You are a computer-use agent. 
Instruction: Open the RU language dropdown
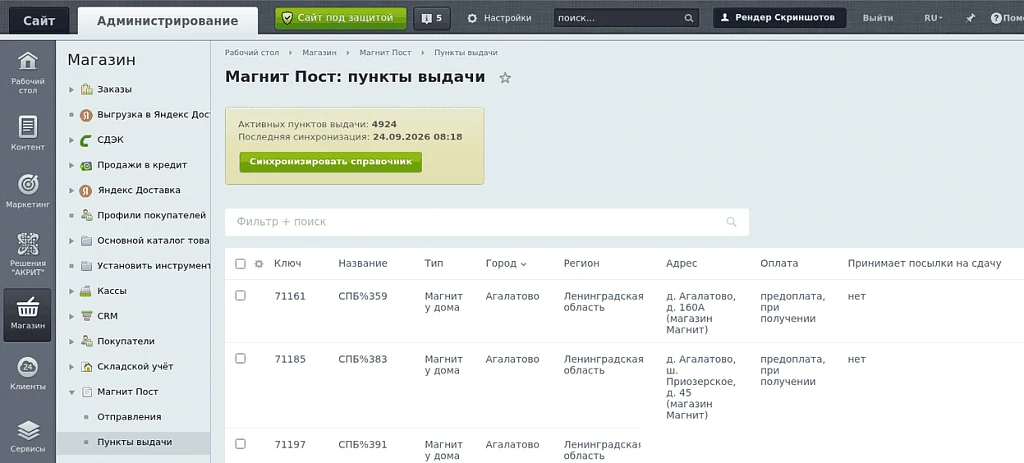click(933, 18)
